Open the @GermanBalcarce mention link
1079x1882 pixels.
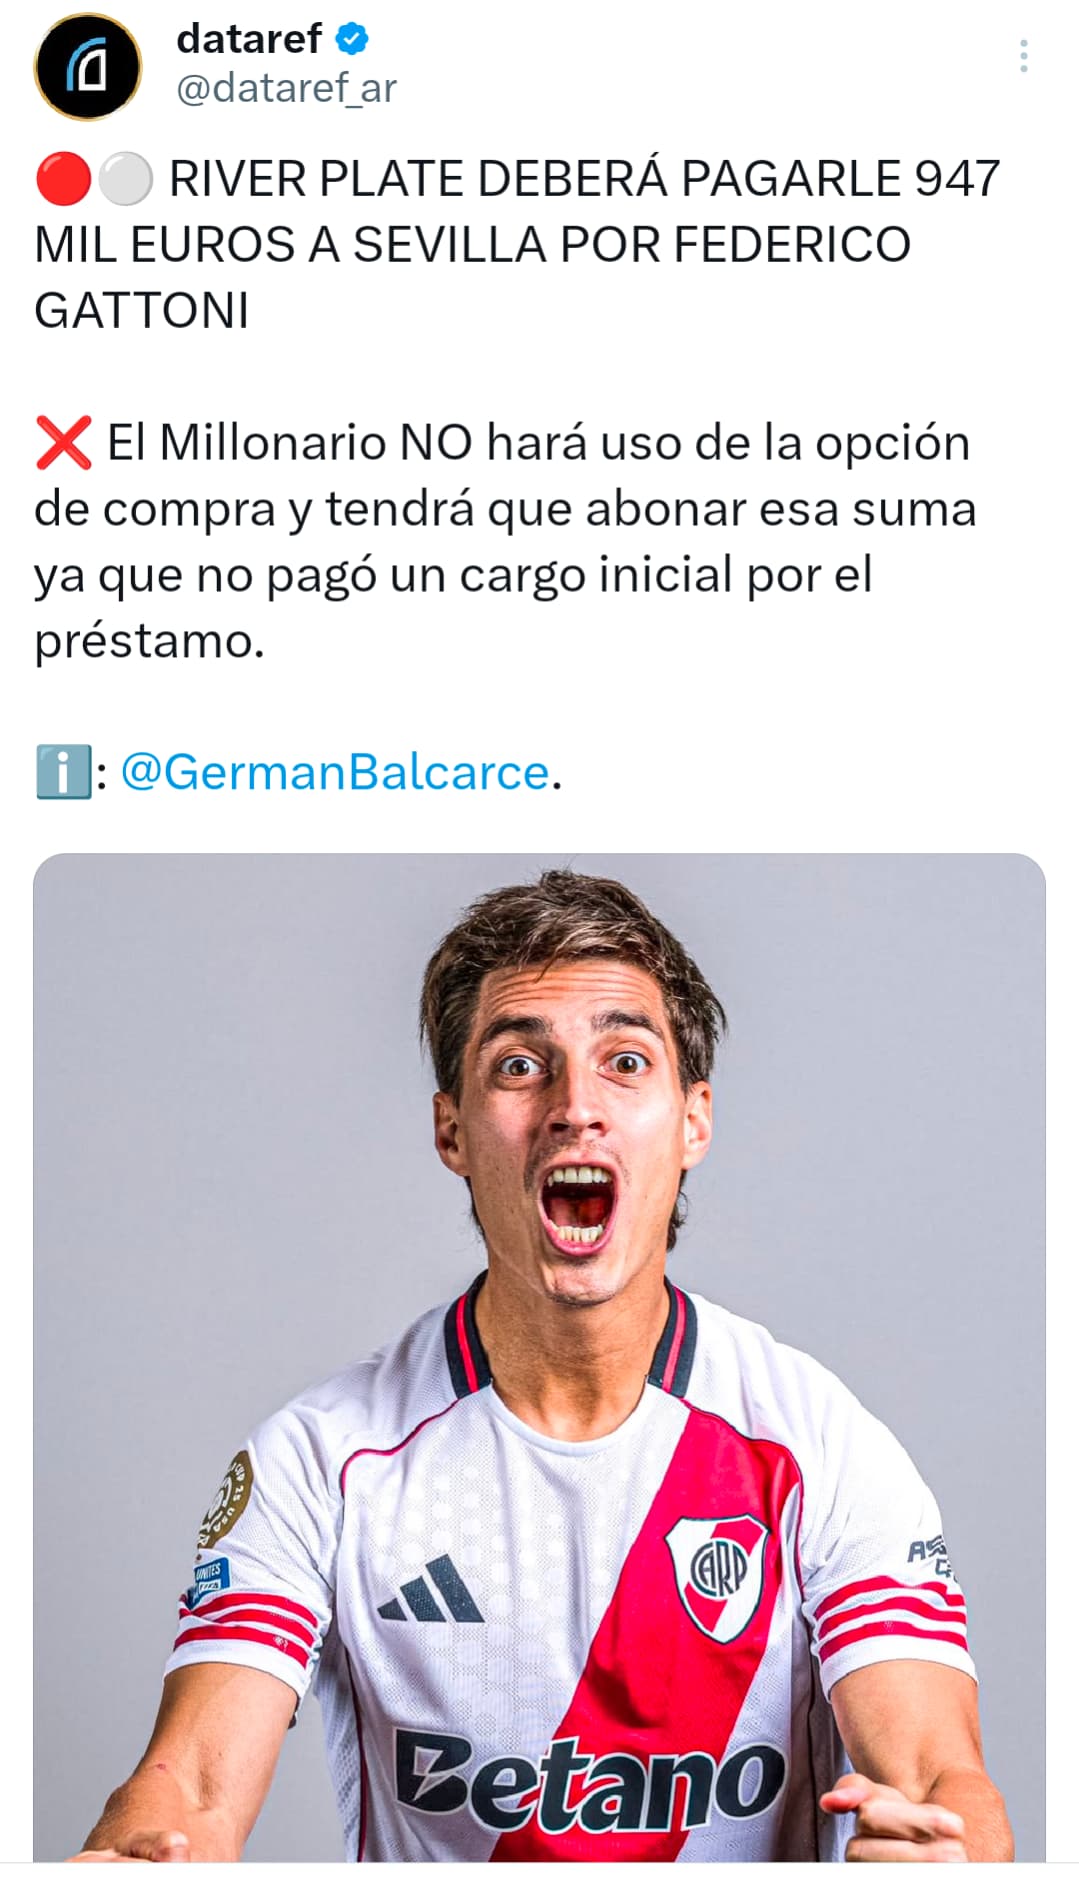[x=335, y=772]
